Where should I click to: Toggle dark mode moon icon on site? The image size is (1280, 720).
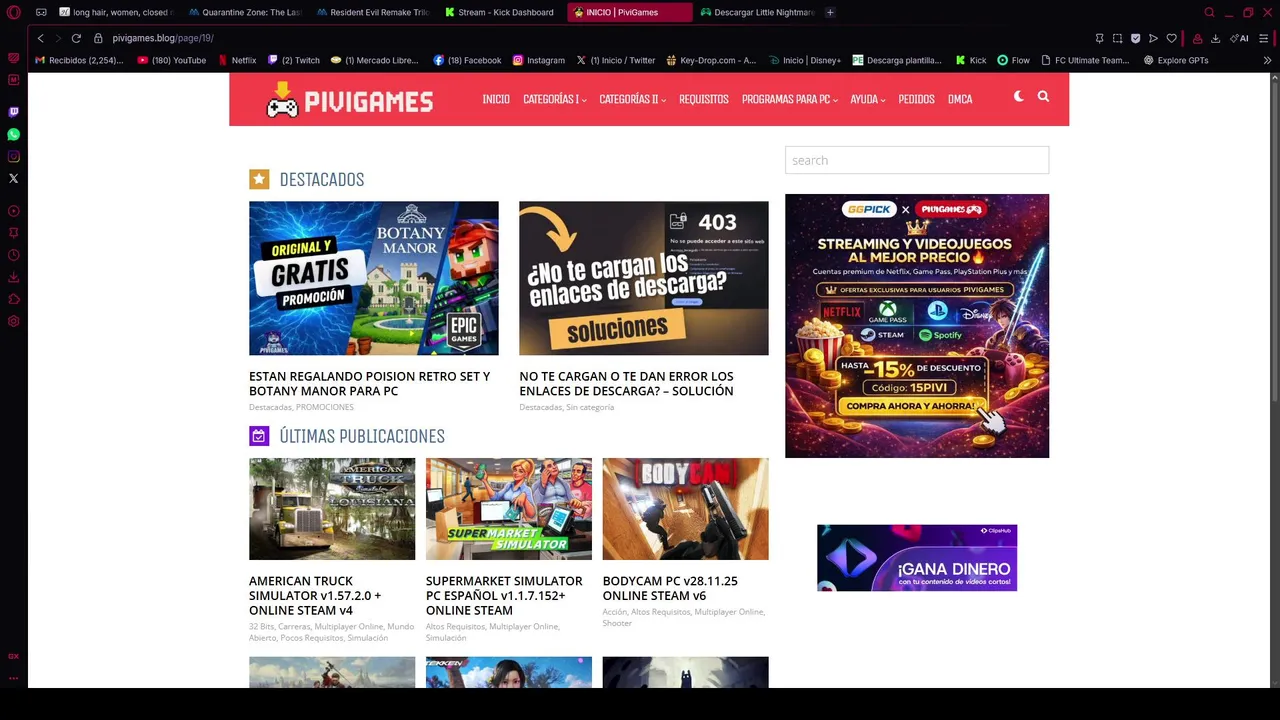[1018, 97]
